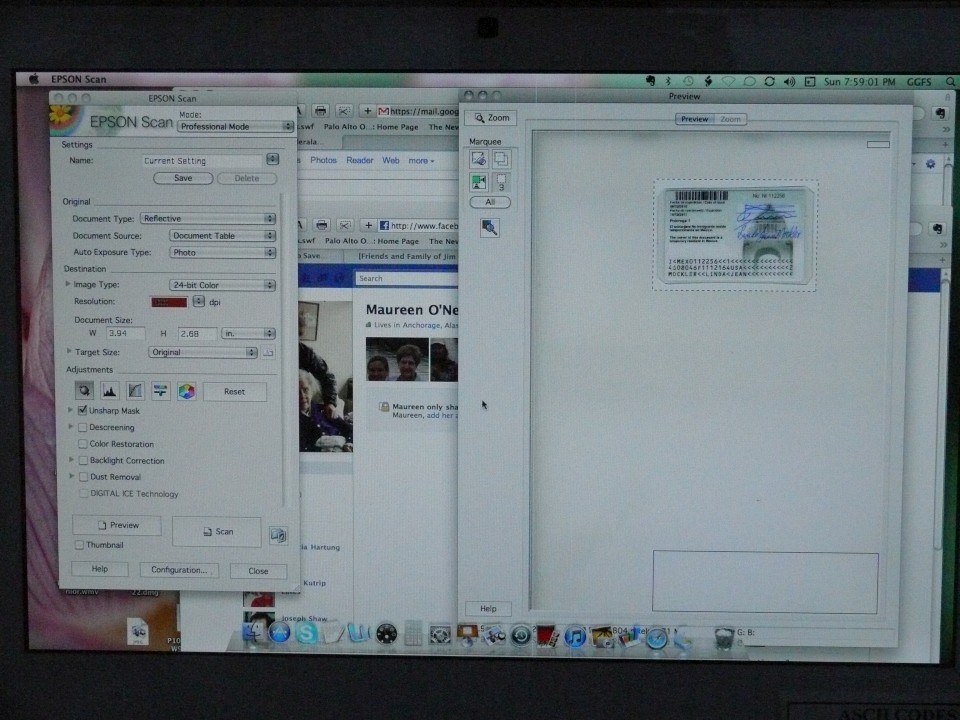Open the Image Adjustment sliders tool
The width and height of the screenshot is (960, 720).
[161, 390]
